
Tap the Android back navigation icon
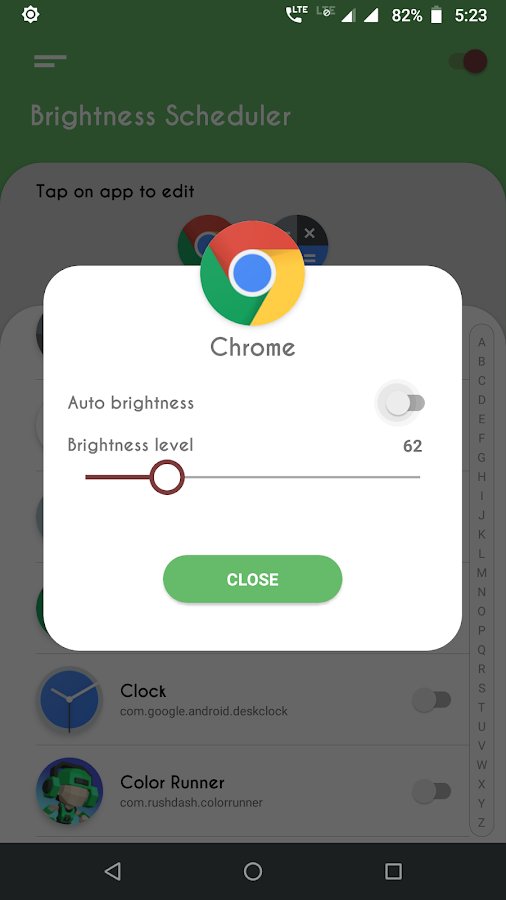pyautogui.click(x=112, y=871)
